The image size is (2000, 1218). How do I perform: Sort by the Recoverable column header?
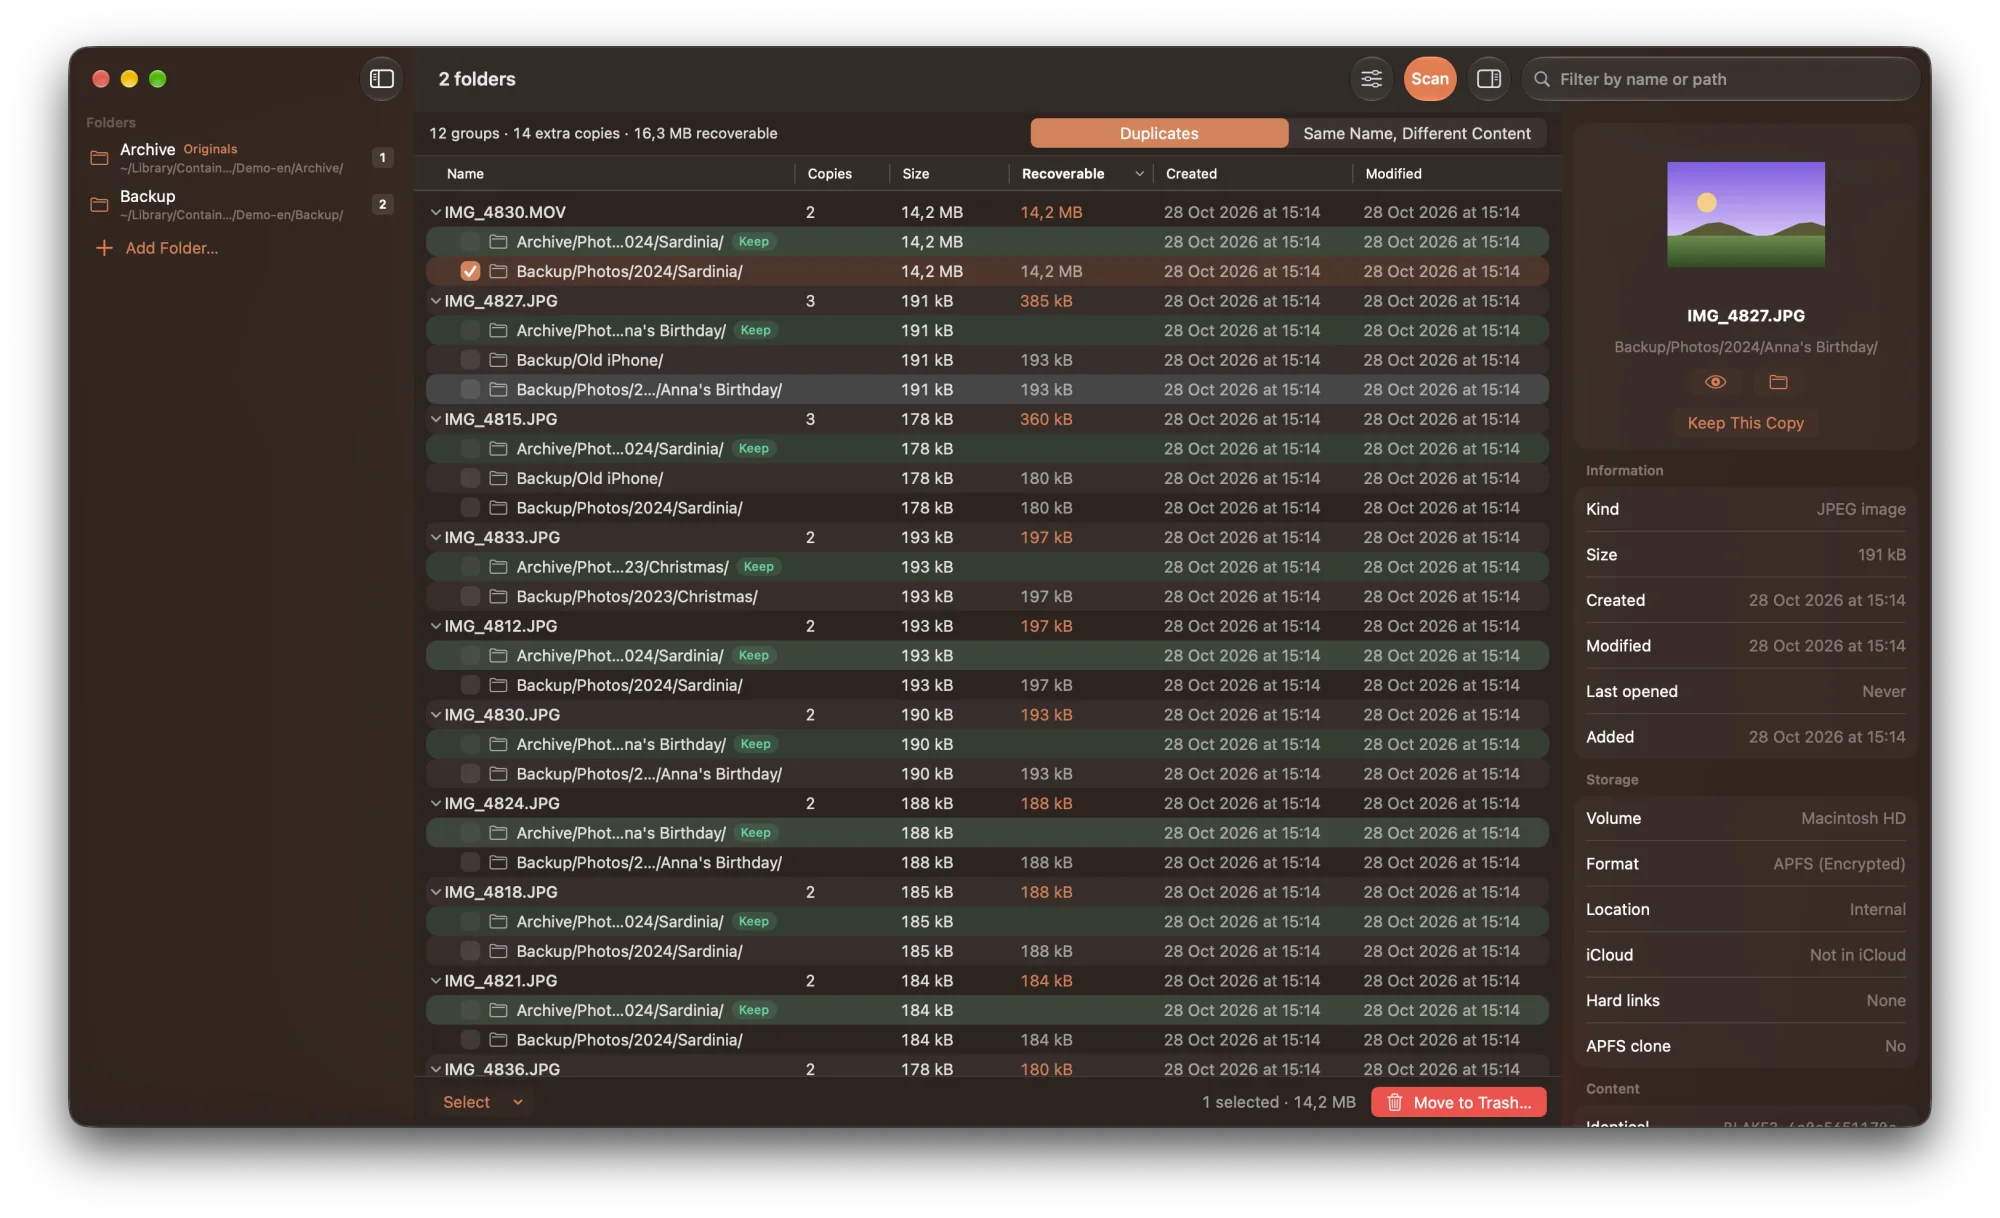coord(1082,174)
